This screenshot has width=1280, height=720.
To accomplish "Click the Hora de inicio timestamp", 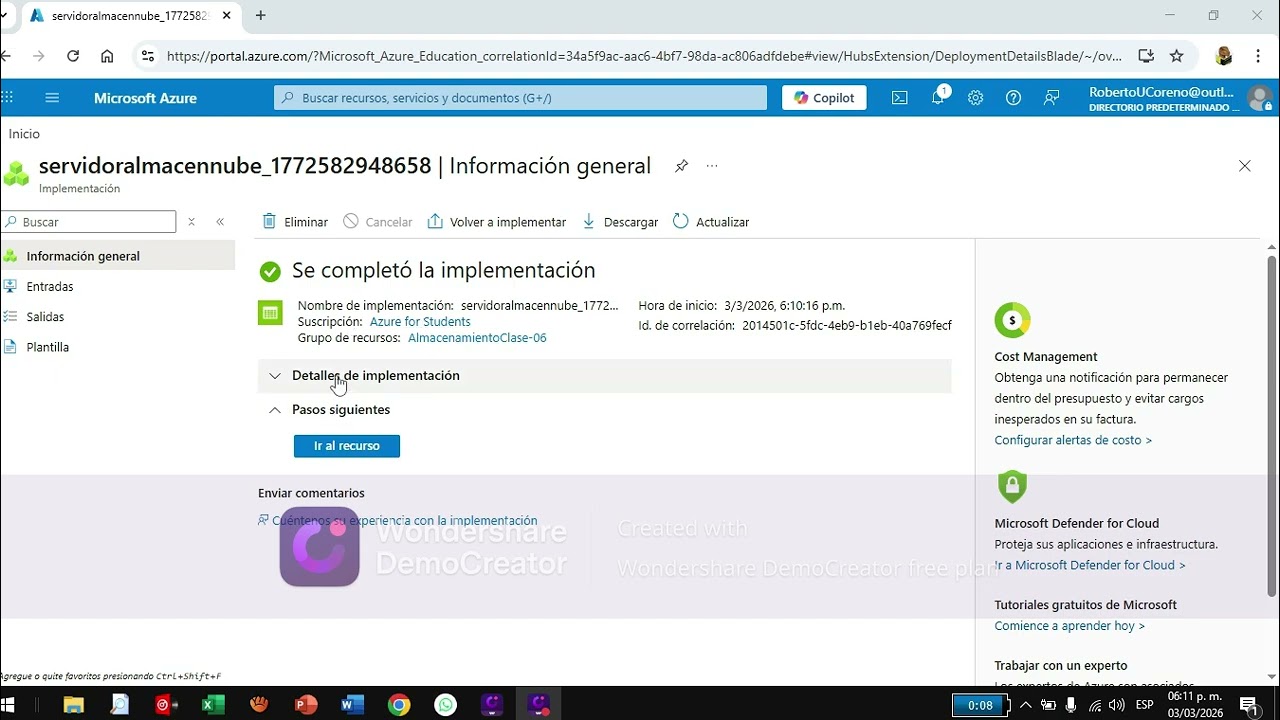I will pyautogui.click(x=785, y=306).
